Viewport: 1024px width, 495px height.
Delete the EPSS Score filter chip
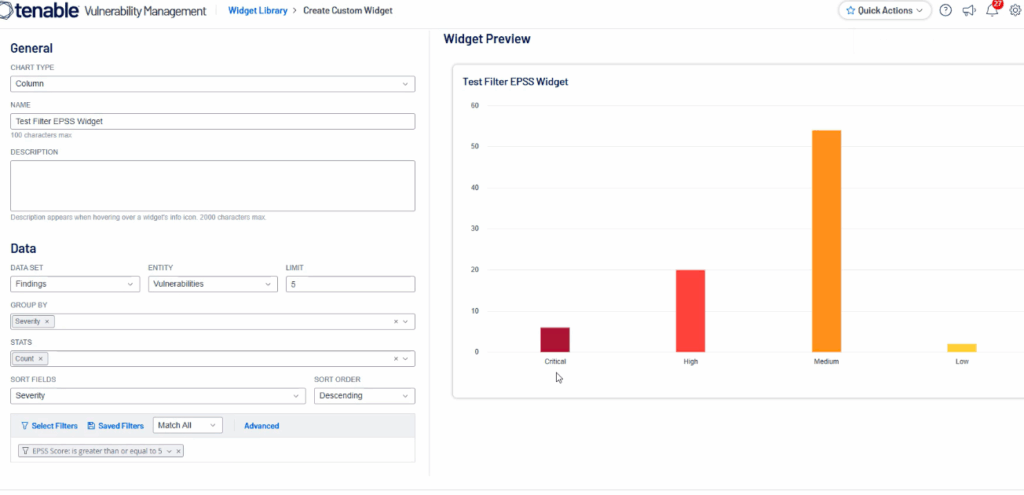pos(179,451)
